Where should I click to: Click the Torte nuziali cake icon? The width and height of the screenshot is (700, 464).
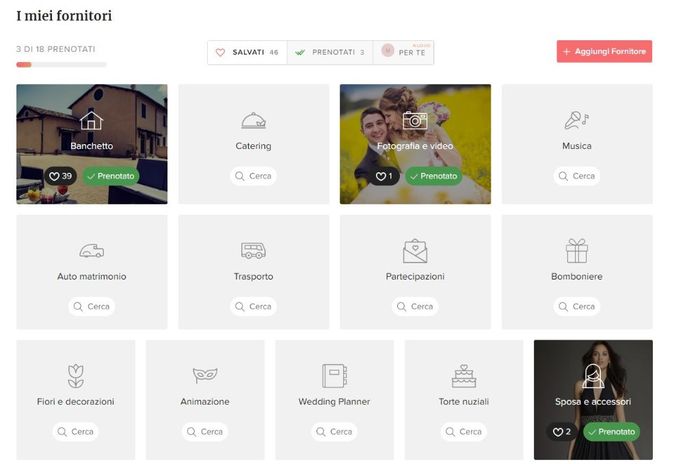point(463,376)
